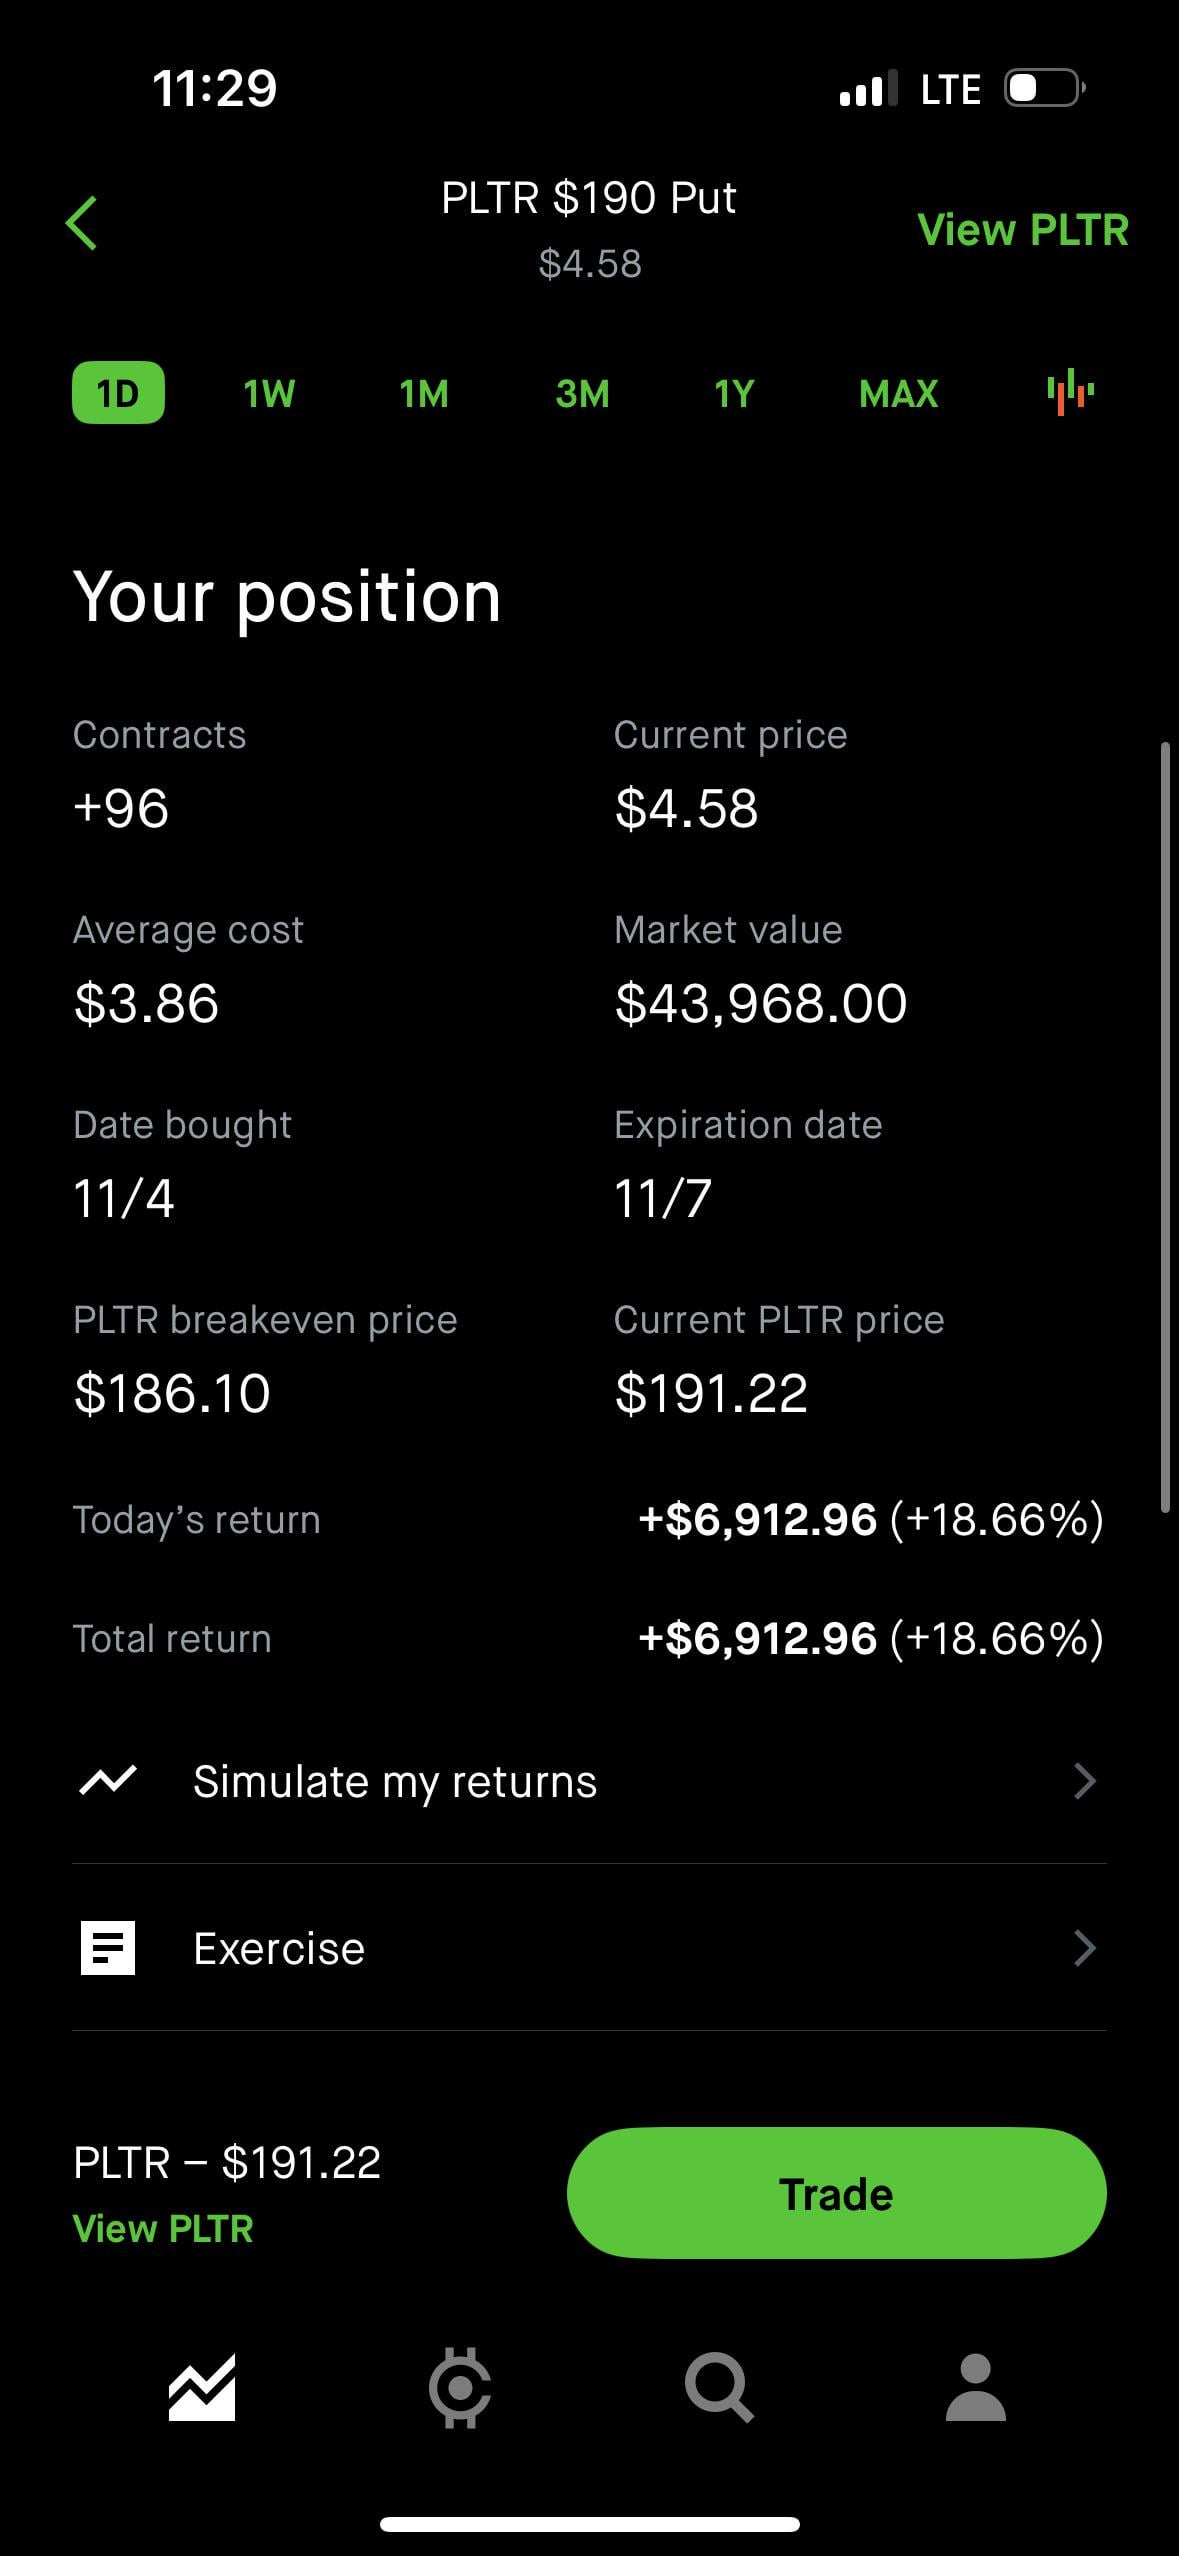The width and height of the screenshot is (1179, 2556).
Task: Expand the Simulate my returns chevron
Action: [1084, 1781]
